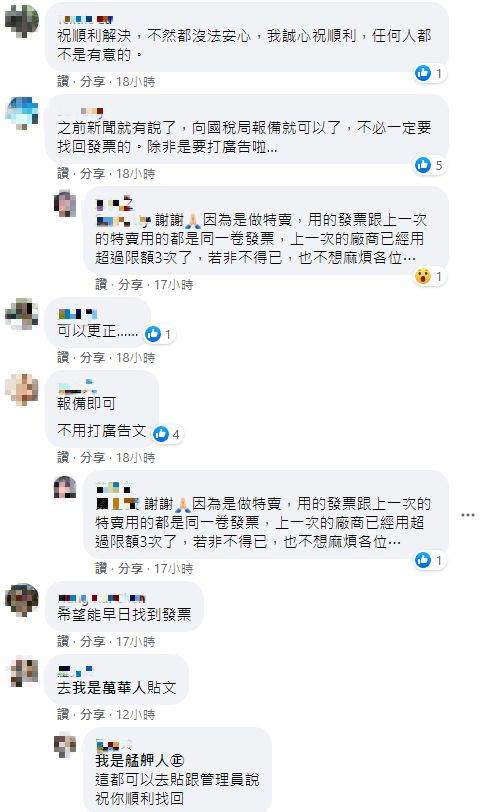Viewport: 486px width, 812px height.
Task: Click the like icon showing 4 beside 不用打廣告文
Action: point(161,434)
